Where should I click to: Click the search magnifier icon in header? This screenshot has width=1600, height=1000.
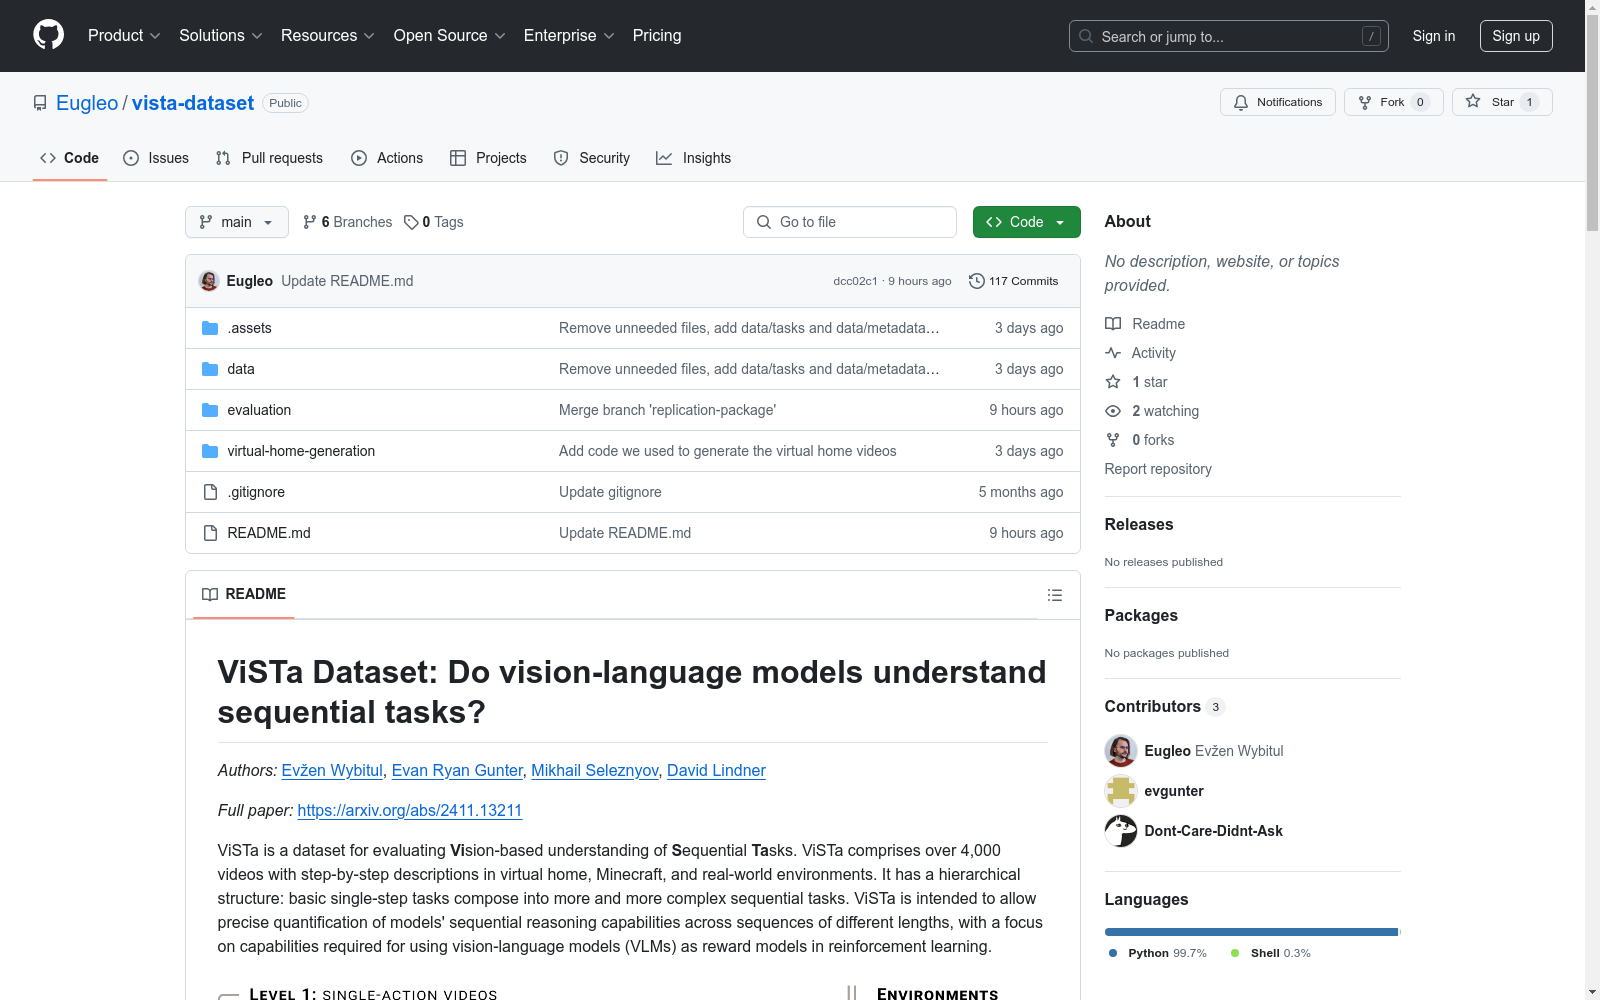pyautogui.click(x=1086, y=36)
